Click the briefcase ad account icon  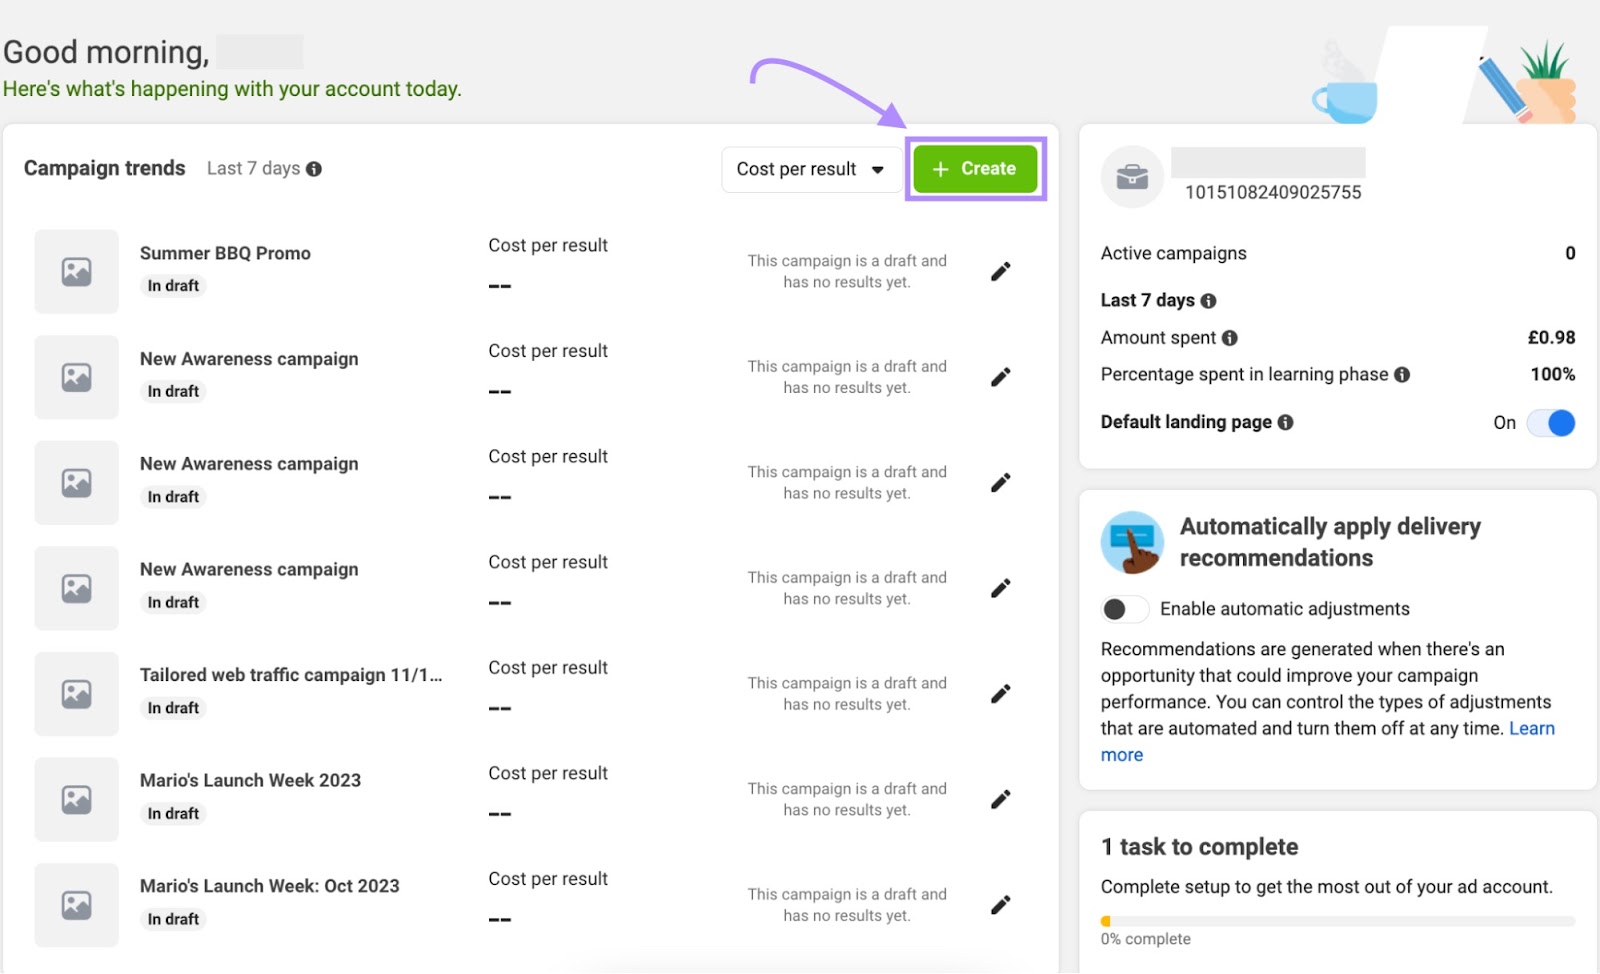click(x=1132, y=176)
